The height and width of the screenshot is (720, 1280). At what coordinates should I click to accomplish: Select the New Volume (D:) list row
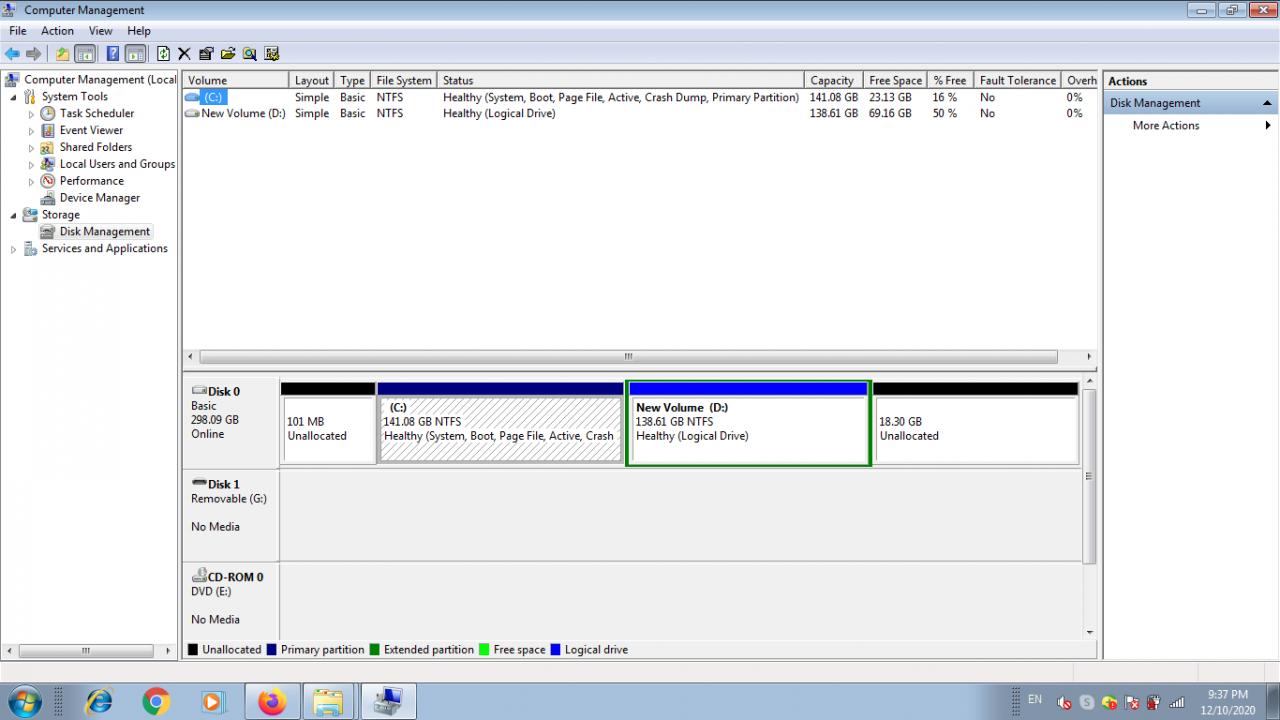coord(640,114)
